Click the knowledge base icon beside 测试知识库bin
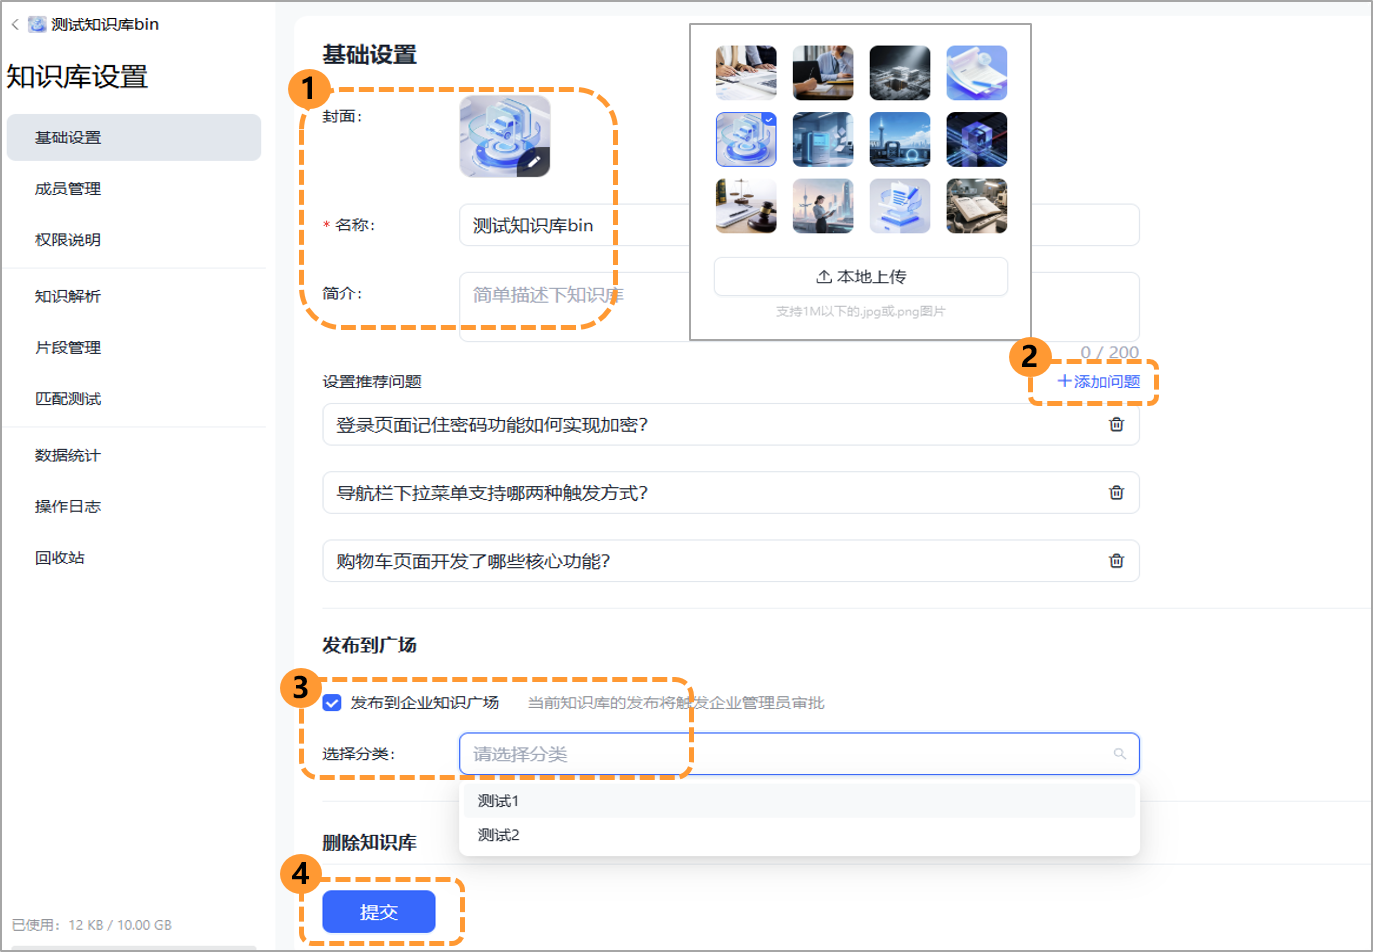 36,22
